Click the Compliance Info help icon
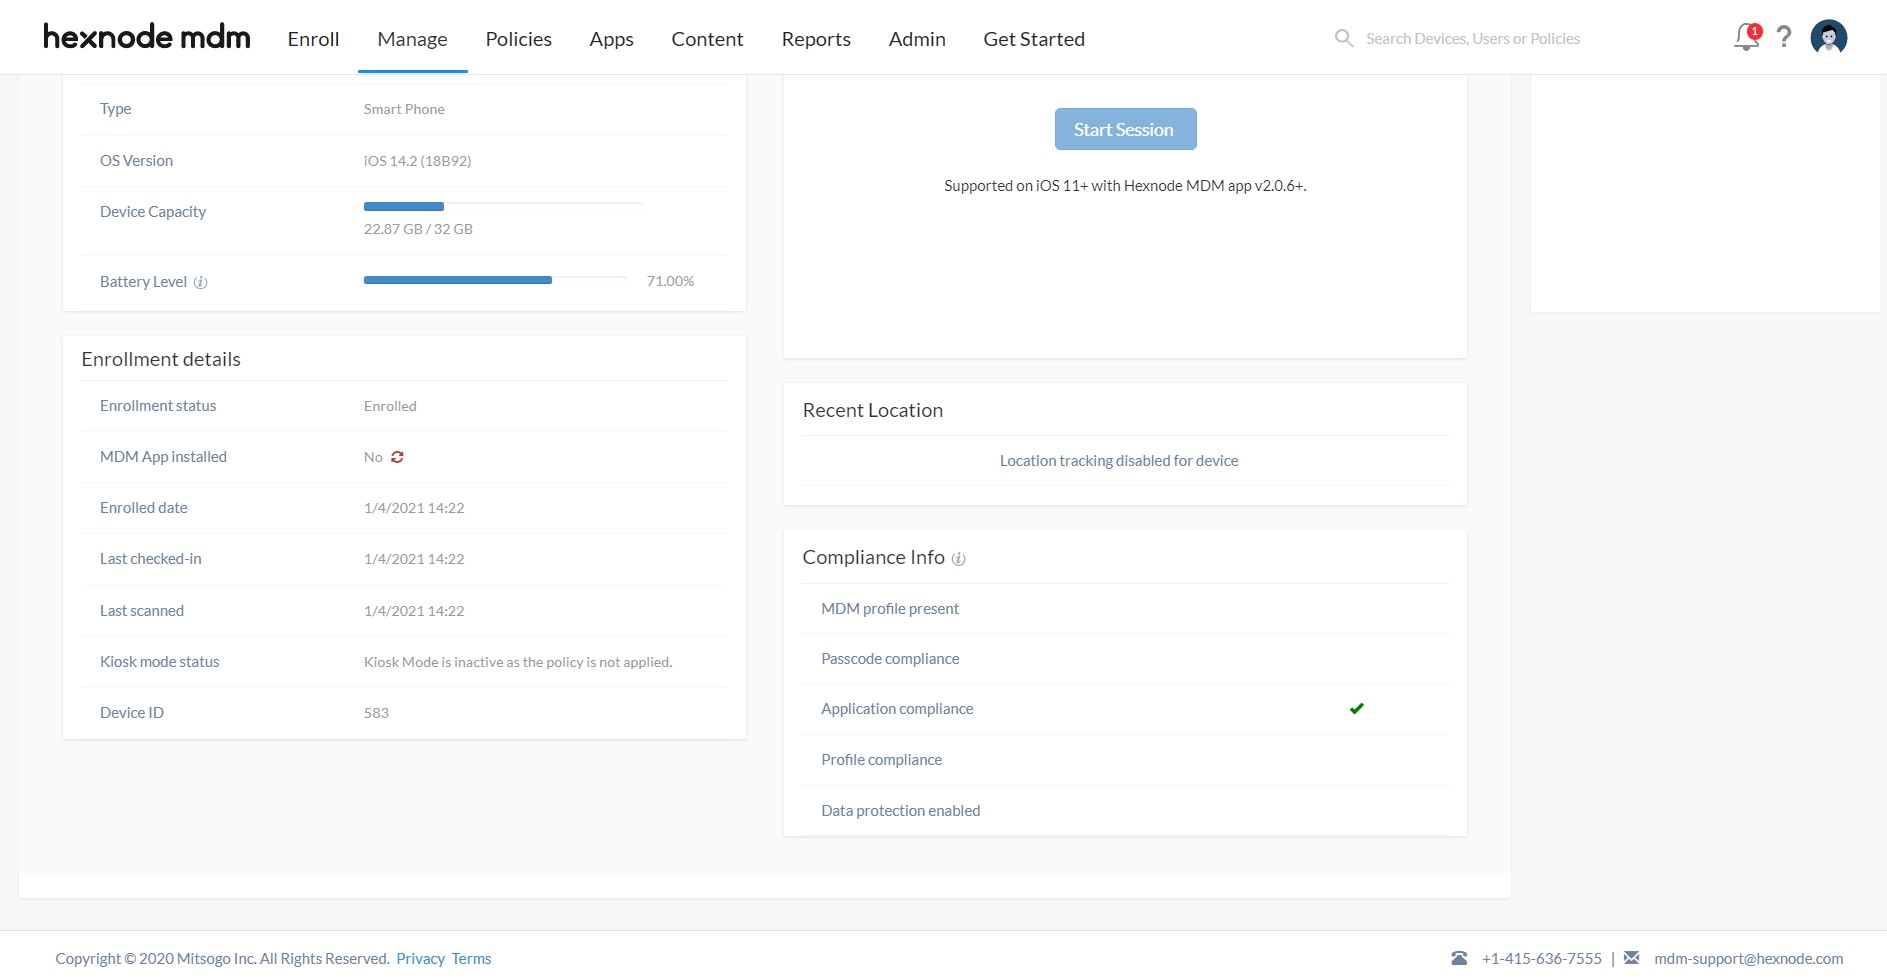The width and height of the screenshot is (1887, 980). point(958,559)
